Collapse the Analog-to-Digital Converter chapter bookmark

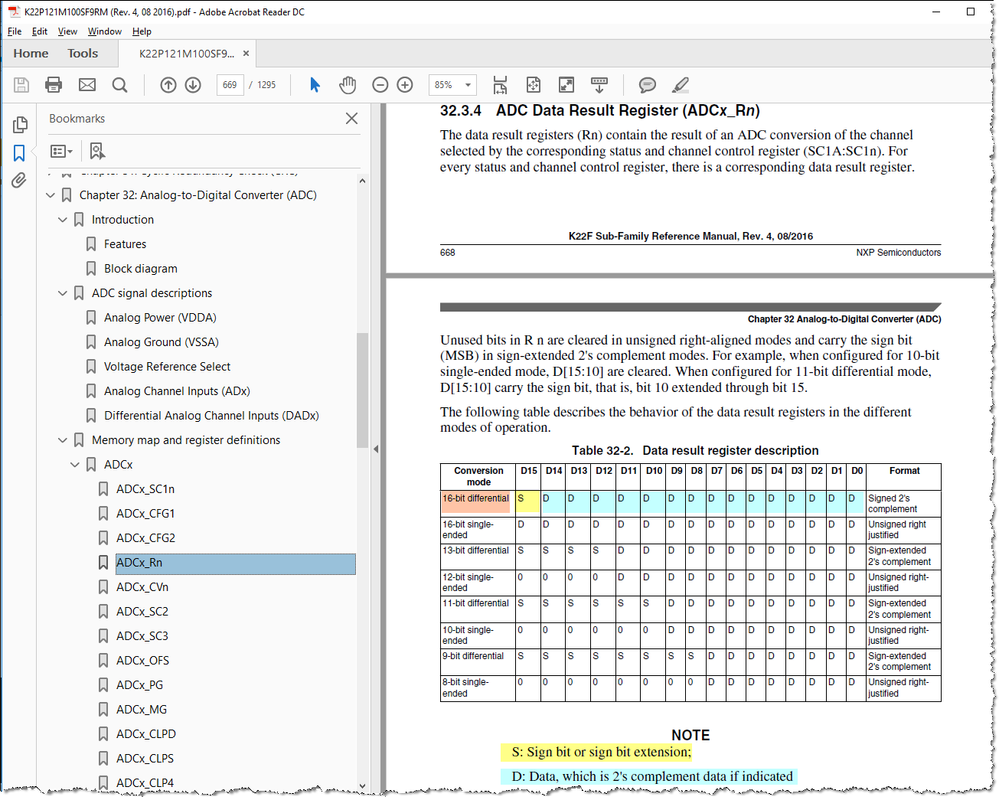[50, 194]
